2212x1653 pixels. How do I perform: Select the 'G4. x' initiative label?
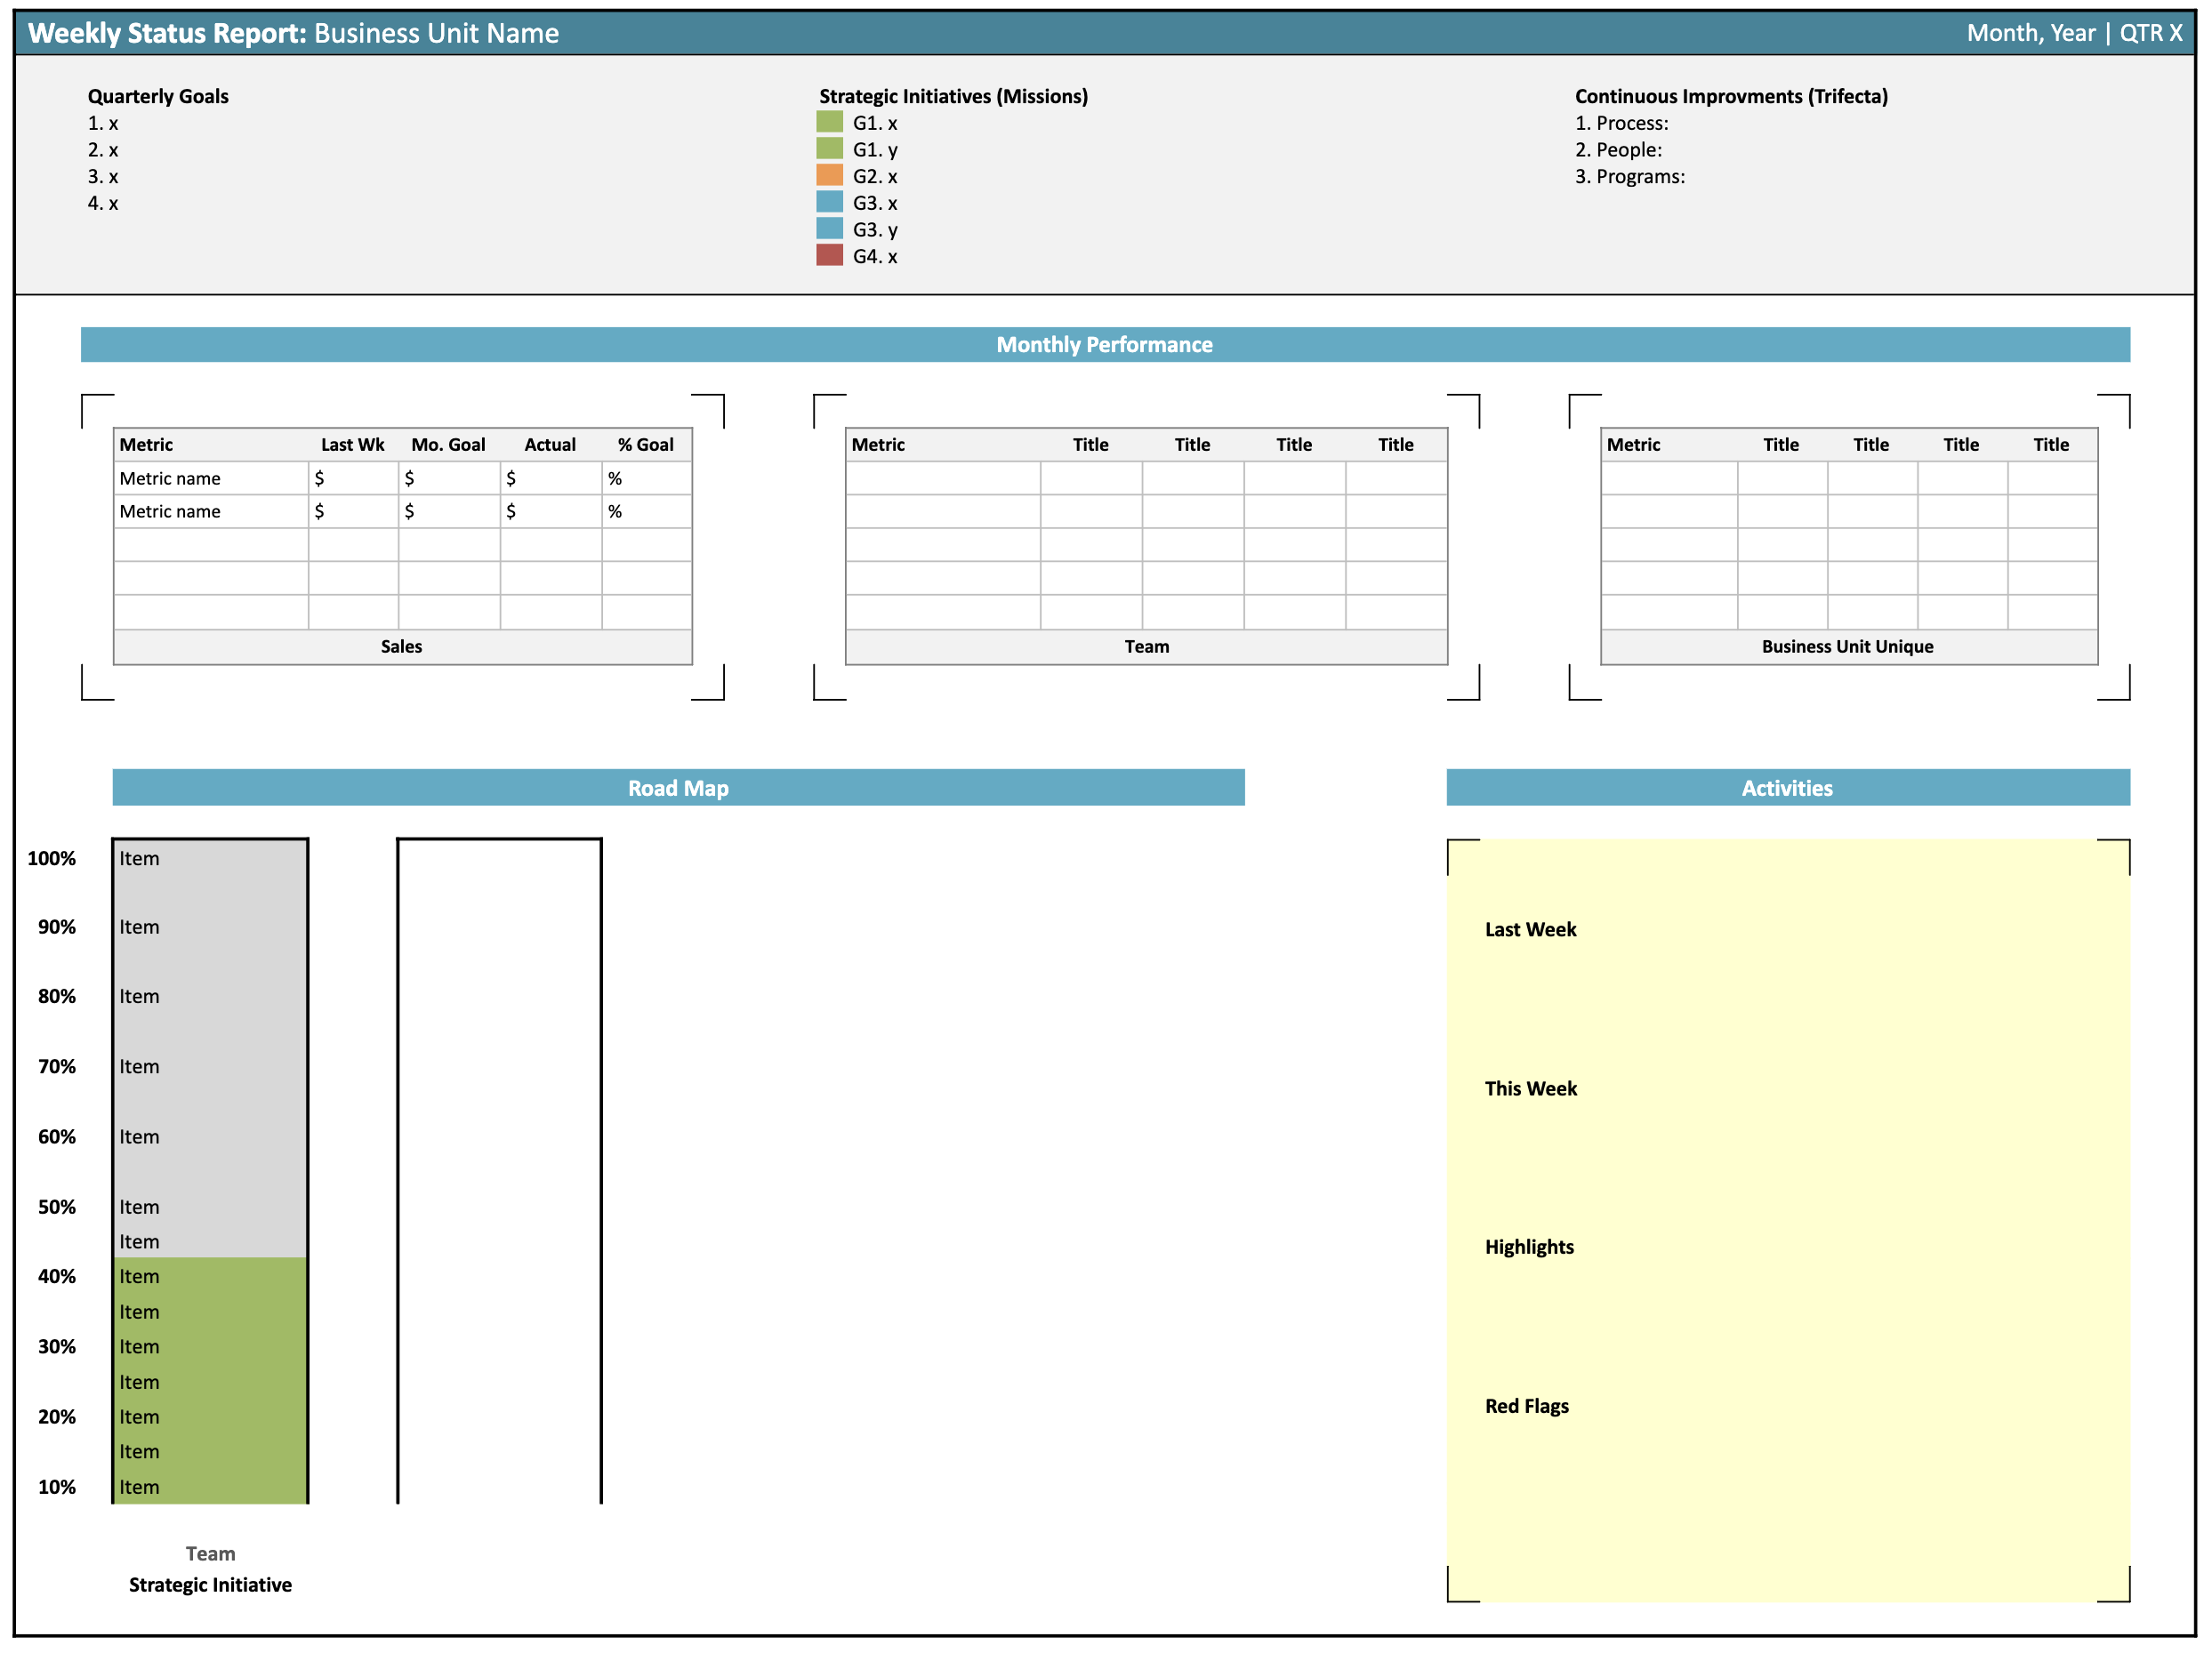click(x=875, y=256)
